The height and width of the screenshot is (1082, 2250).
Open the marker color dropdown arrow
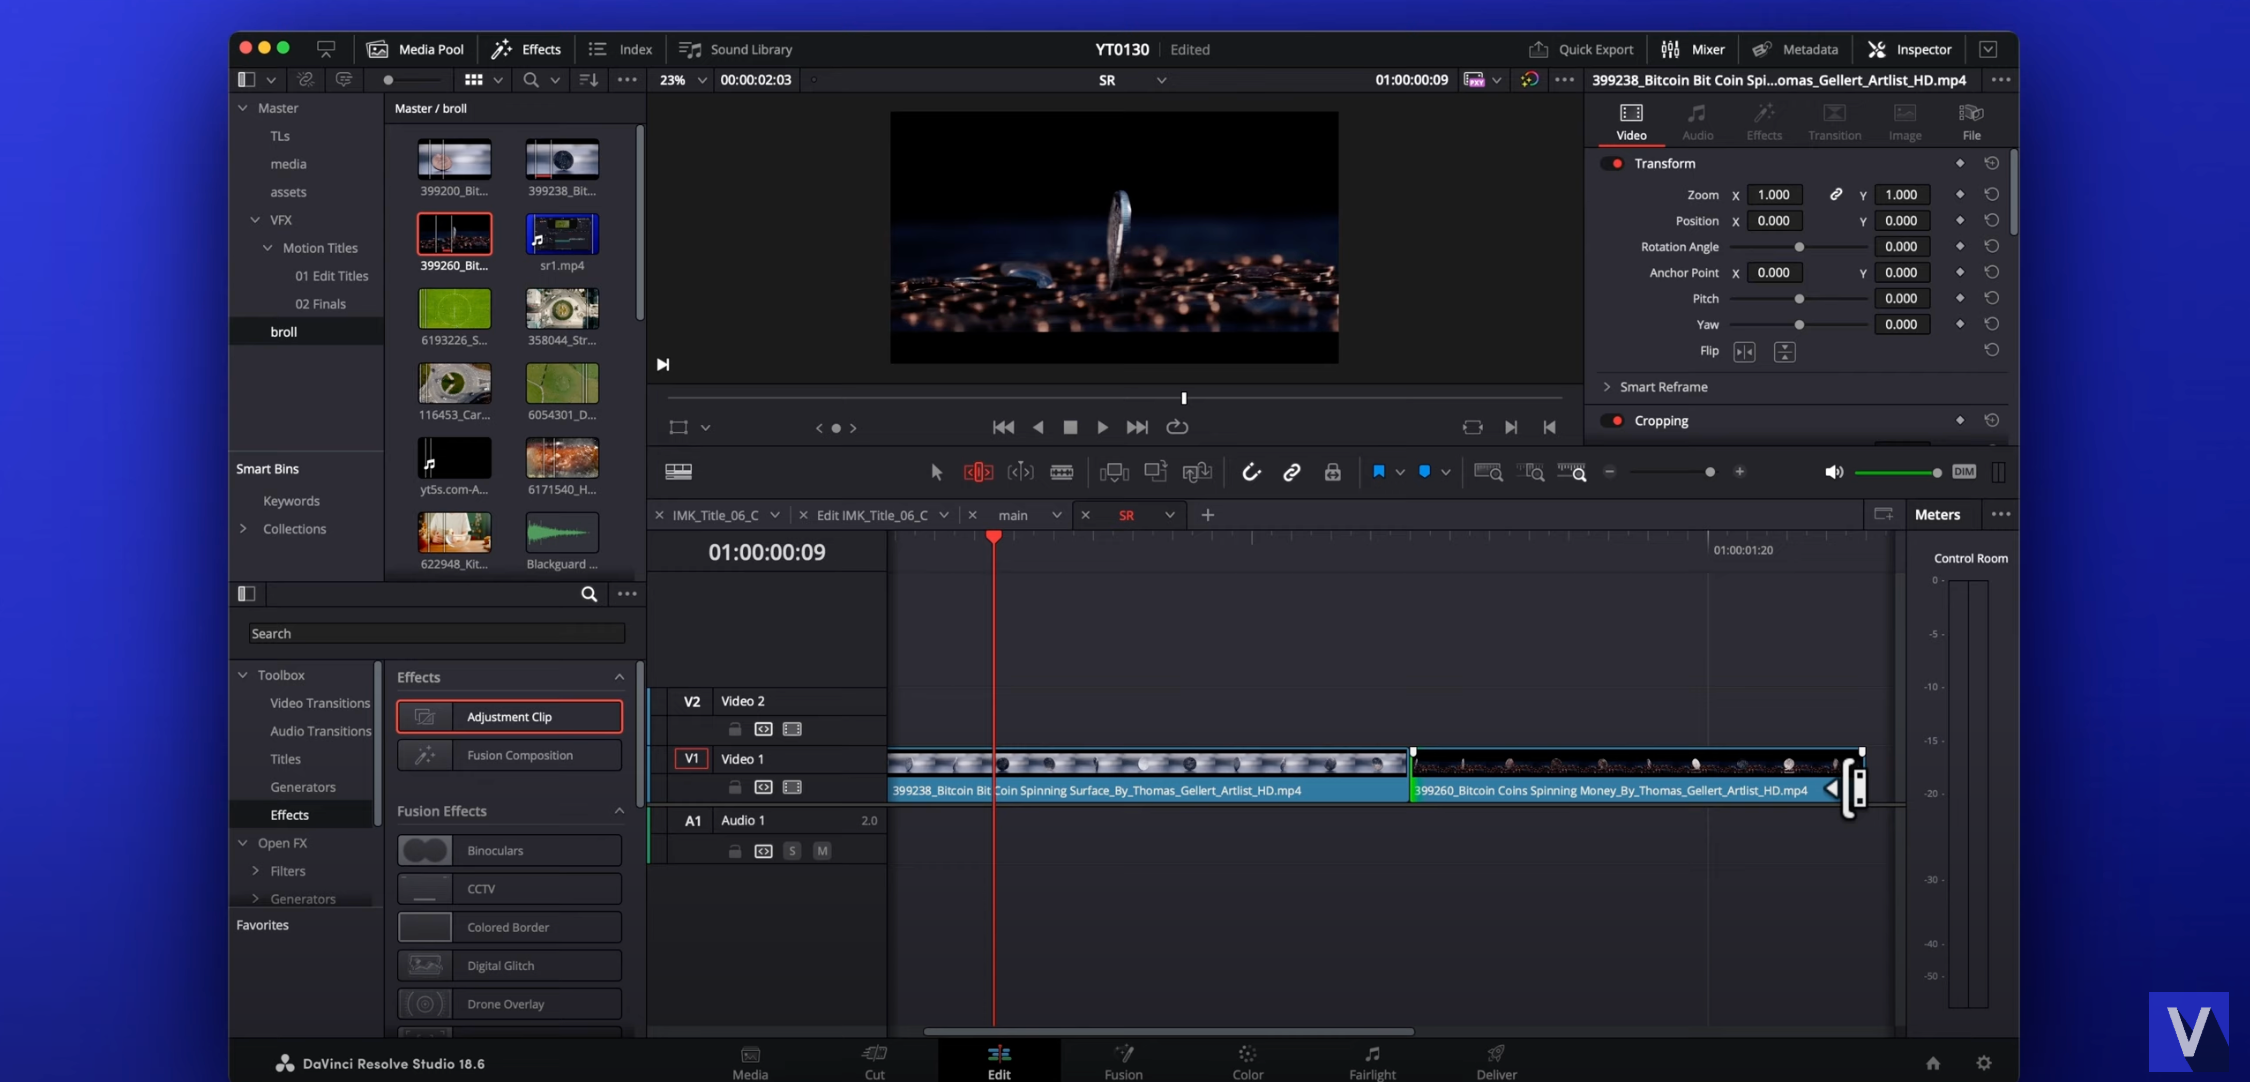(1446, 472)
